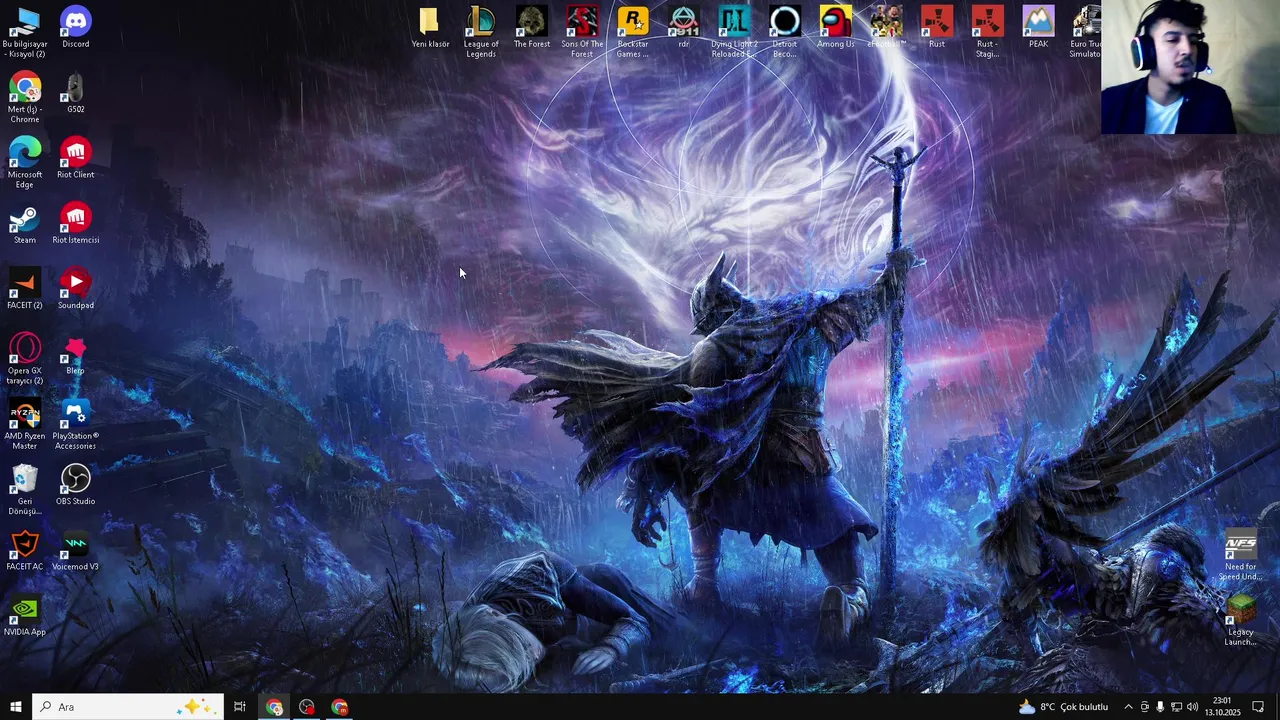Select the Riot Client desktop icon
The image size is (1280, 720).
(x=75, y=158)
